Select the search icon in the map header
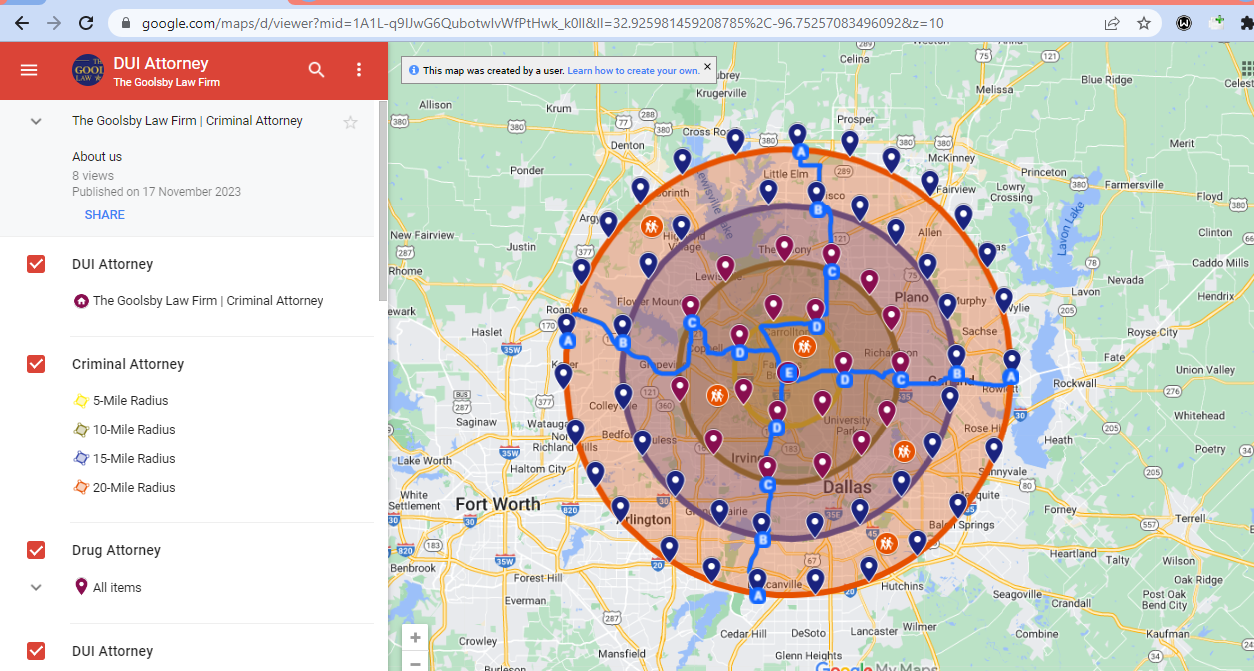 pos(316,70)
